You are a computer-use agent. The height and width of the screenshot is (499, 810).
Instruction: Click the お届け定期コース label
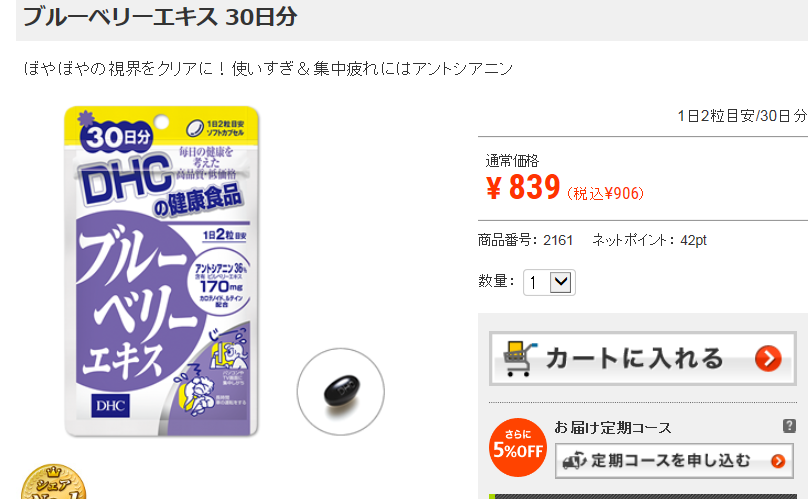tap(613, 428)
